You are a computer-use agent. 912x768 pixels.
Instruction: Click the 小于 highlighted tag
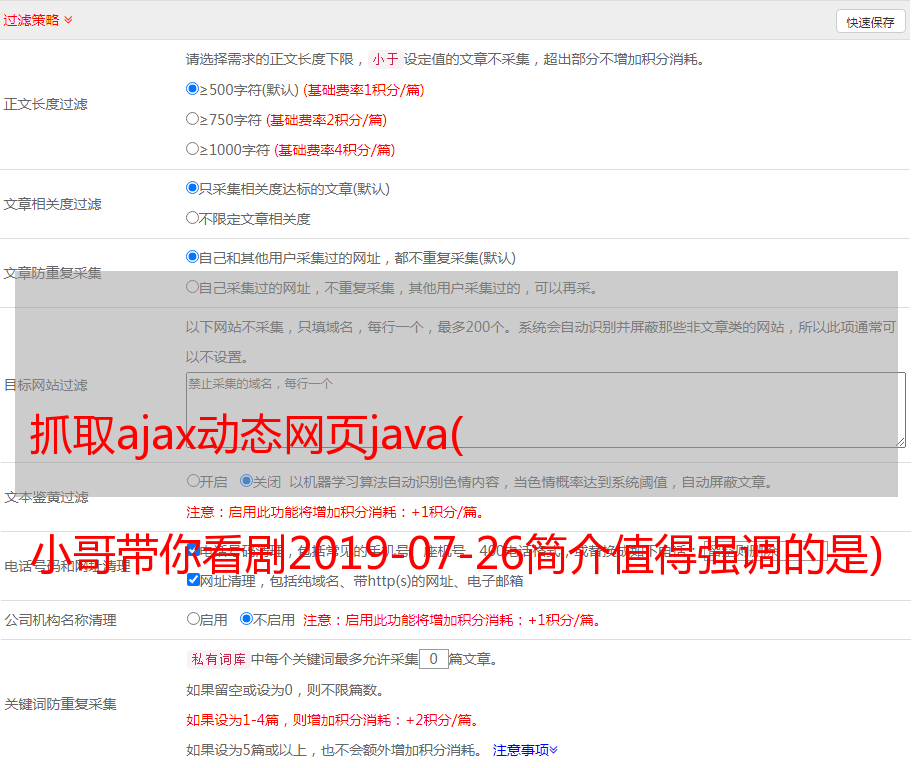[386, 59]
